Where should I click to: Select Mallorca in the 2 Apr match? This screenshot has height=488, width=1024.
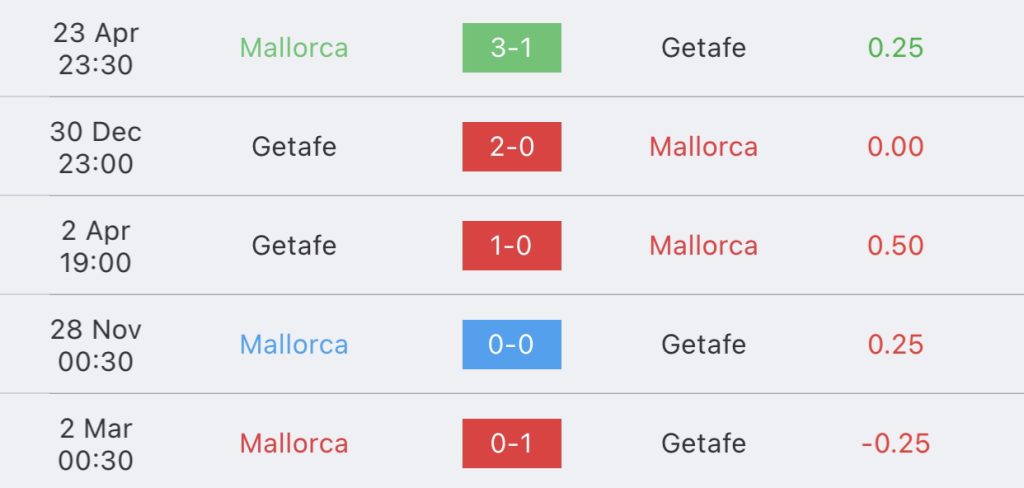[x=703, y=246]
